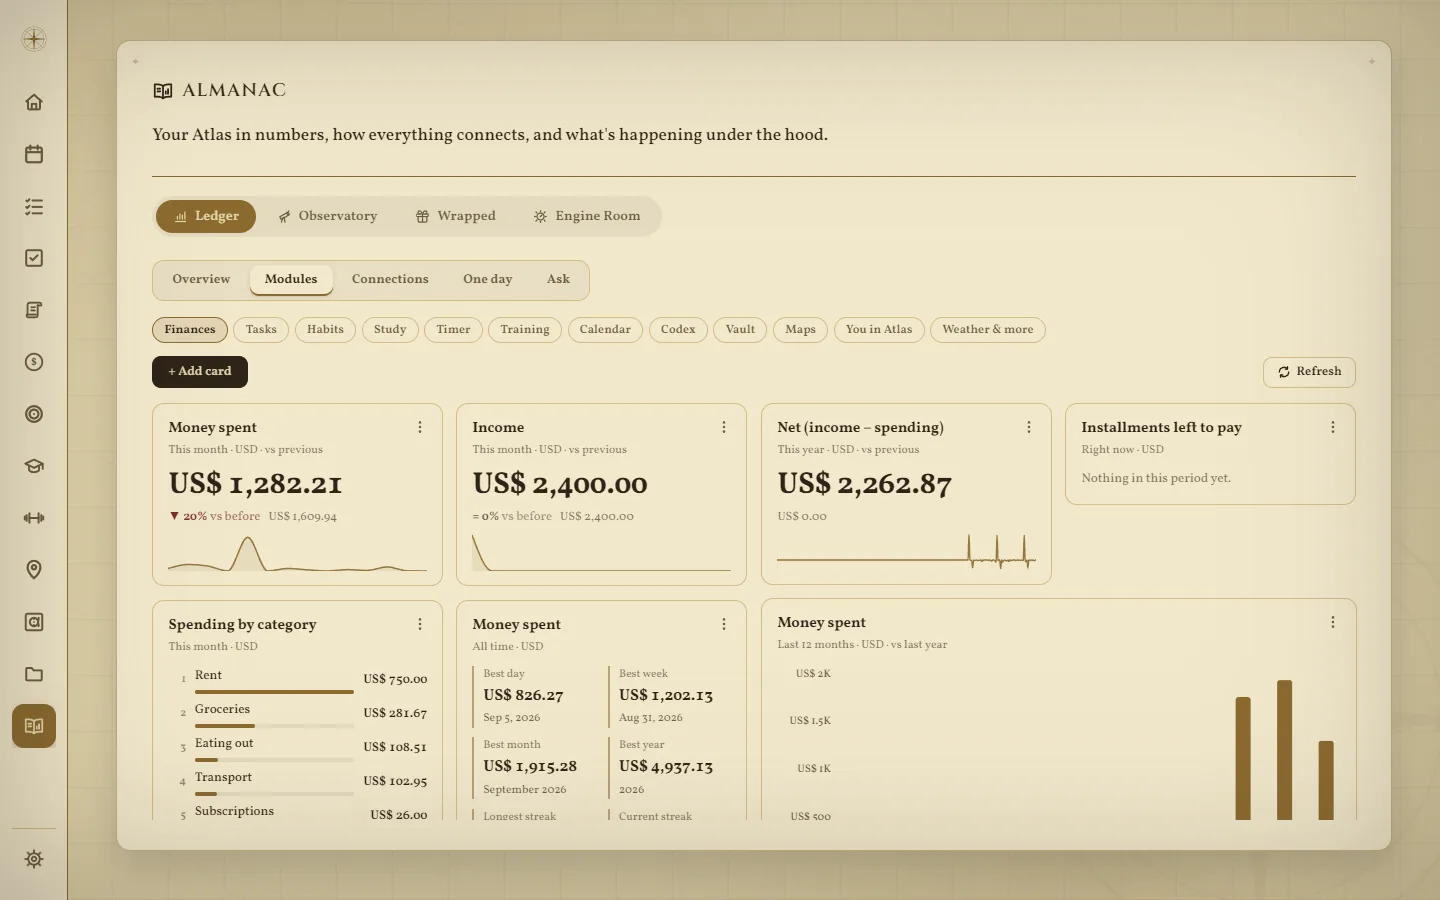
Task: Open the map pin icon in sidebar
Action: [x=34, y=570]
